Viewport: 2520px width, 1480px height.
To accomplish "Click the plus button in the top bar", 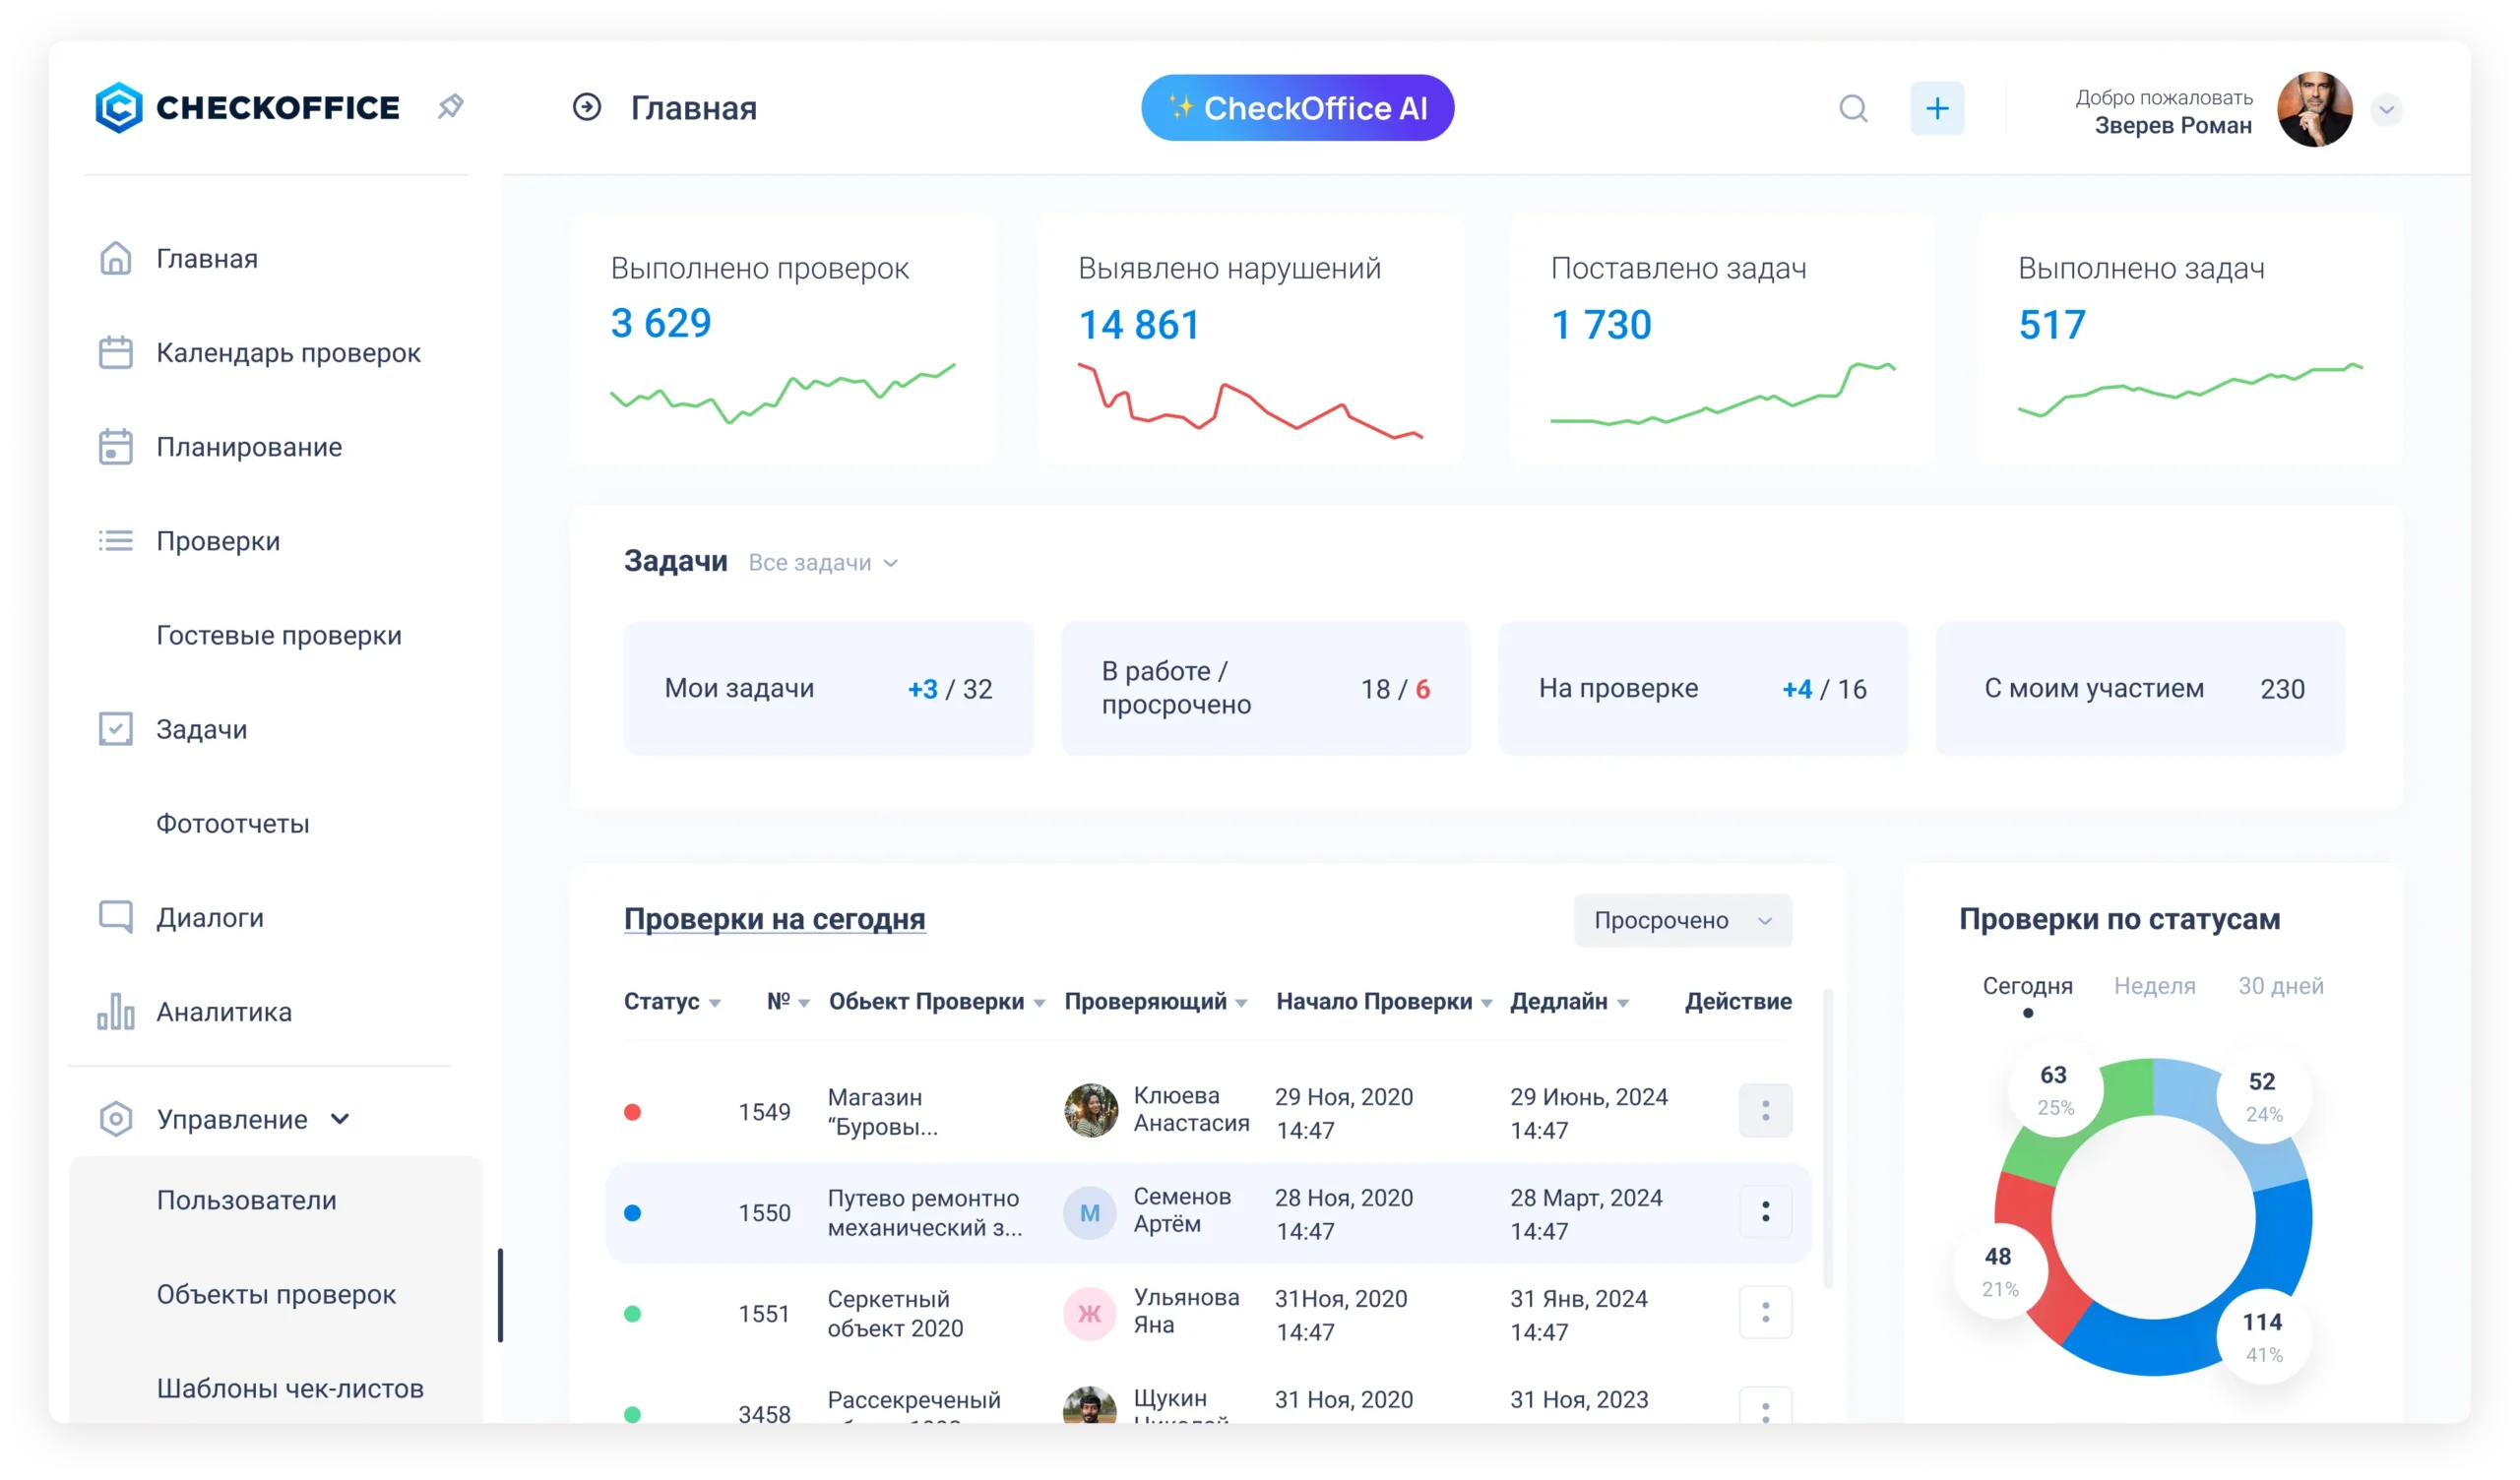I will [1937, 108].
